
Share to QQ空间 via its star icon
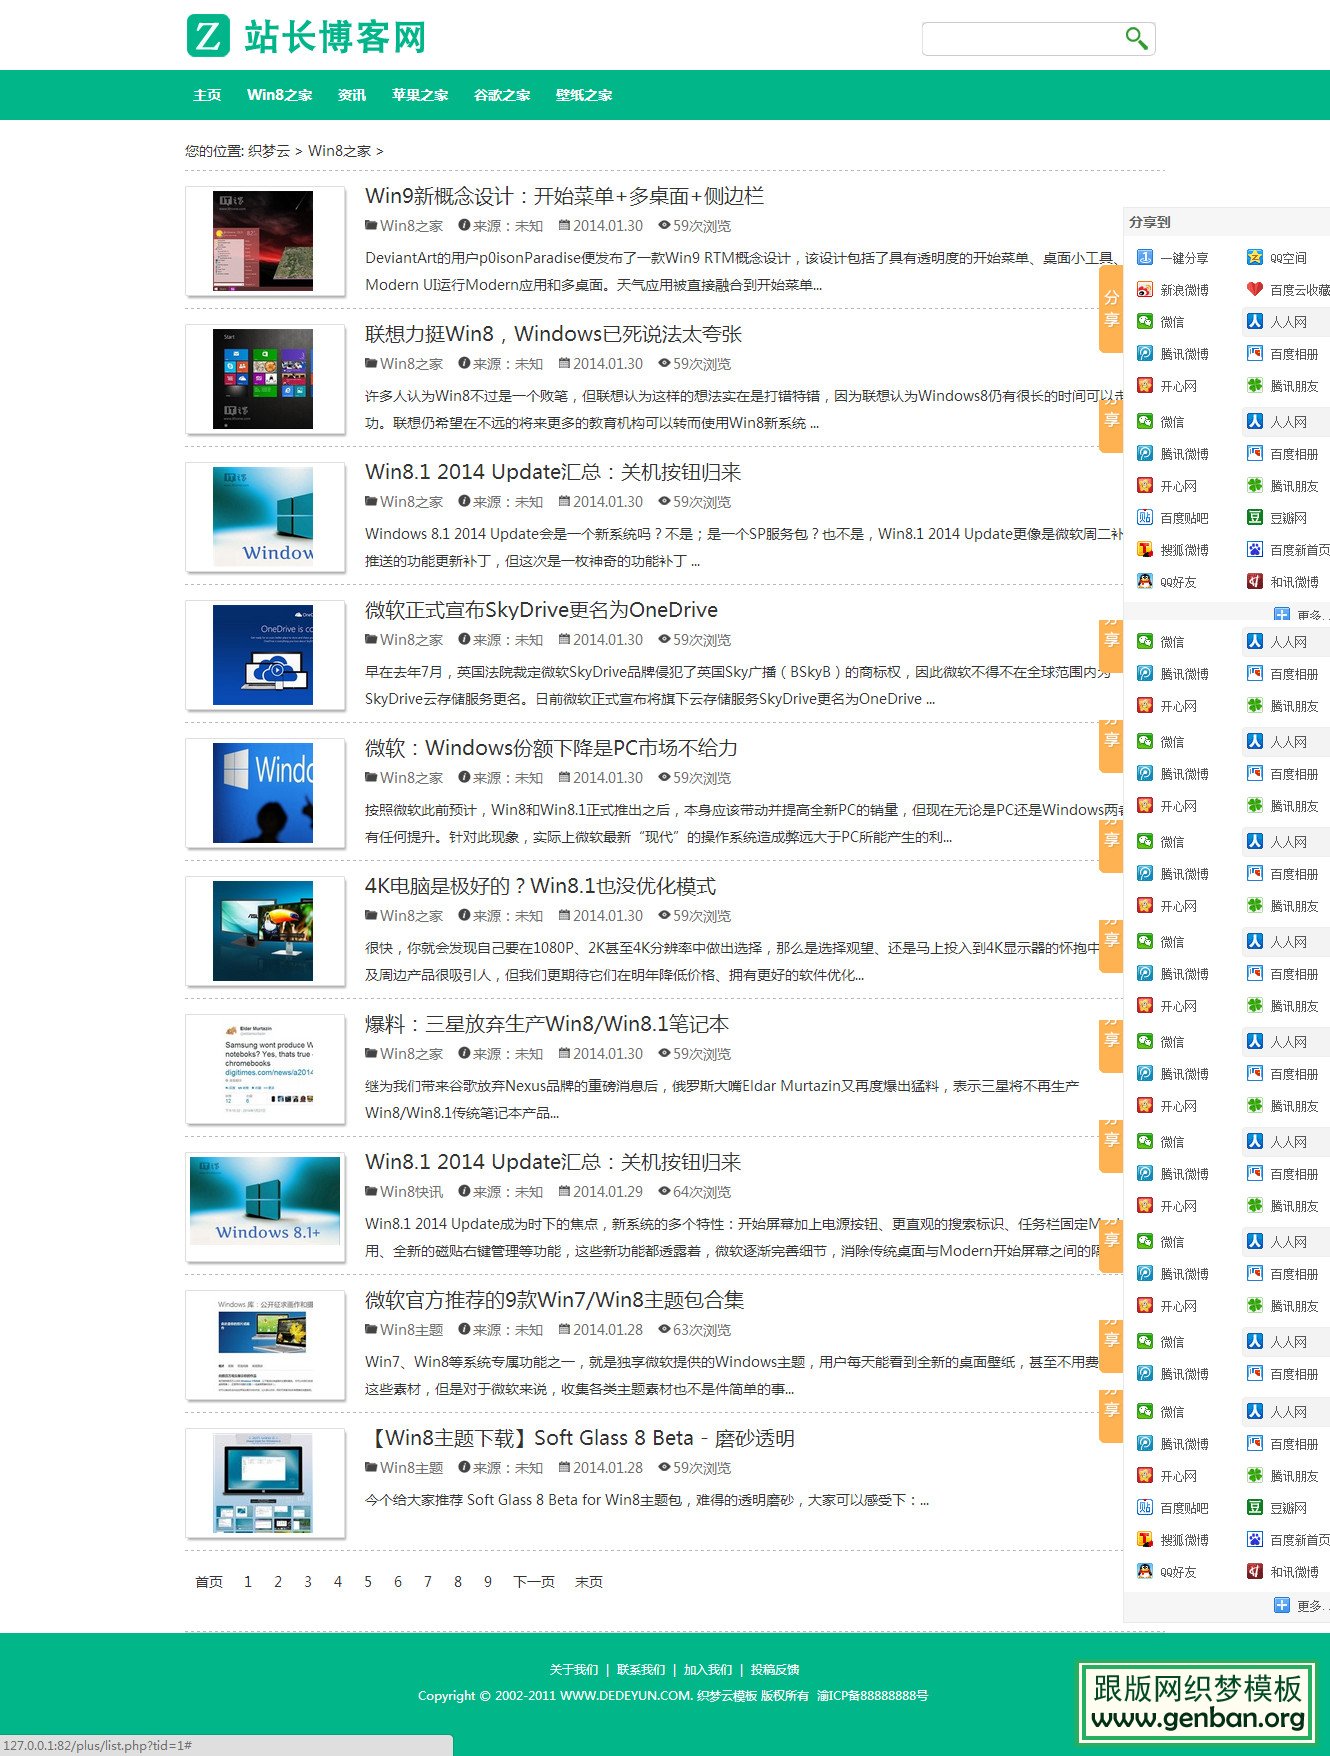(1255, 258)
